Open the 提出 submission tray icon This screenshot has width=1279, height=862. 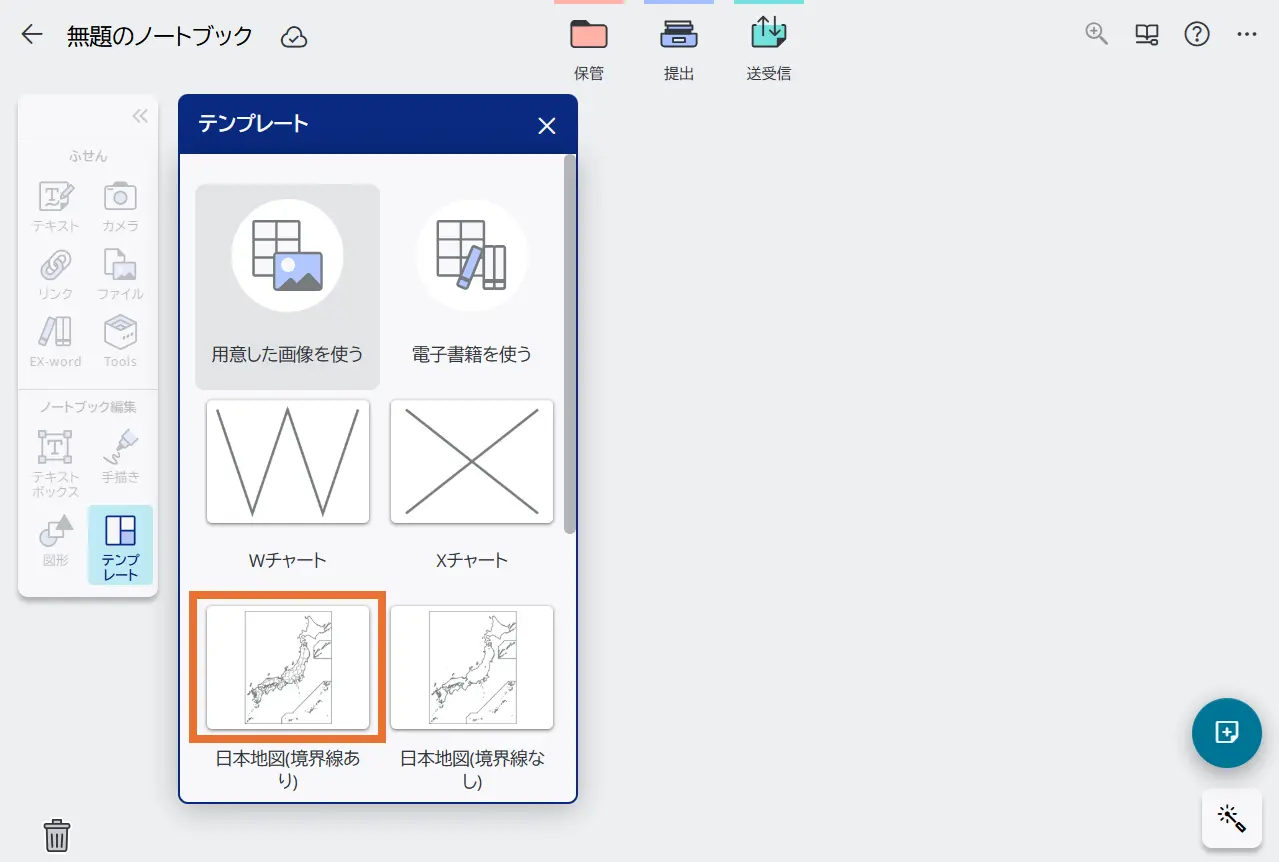coord(679,34)
